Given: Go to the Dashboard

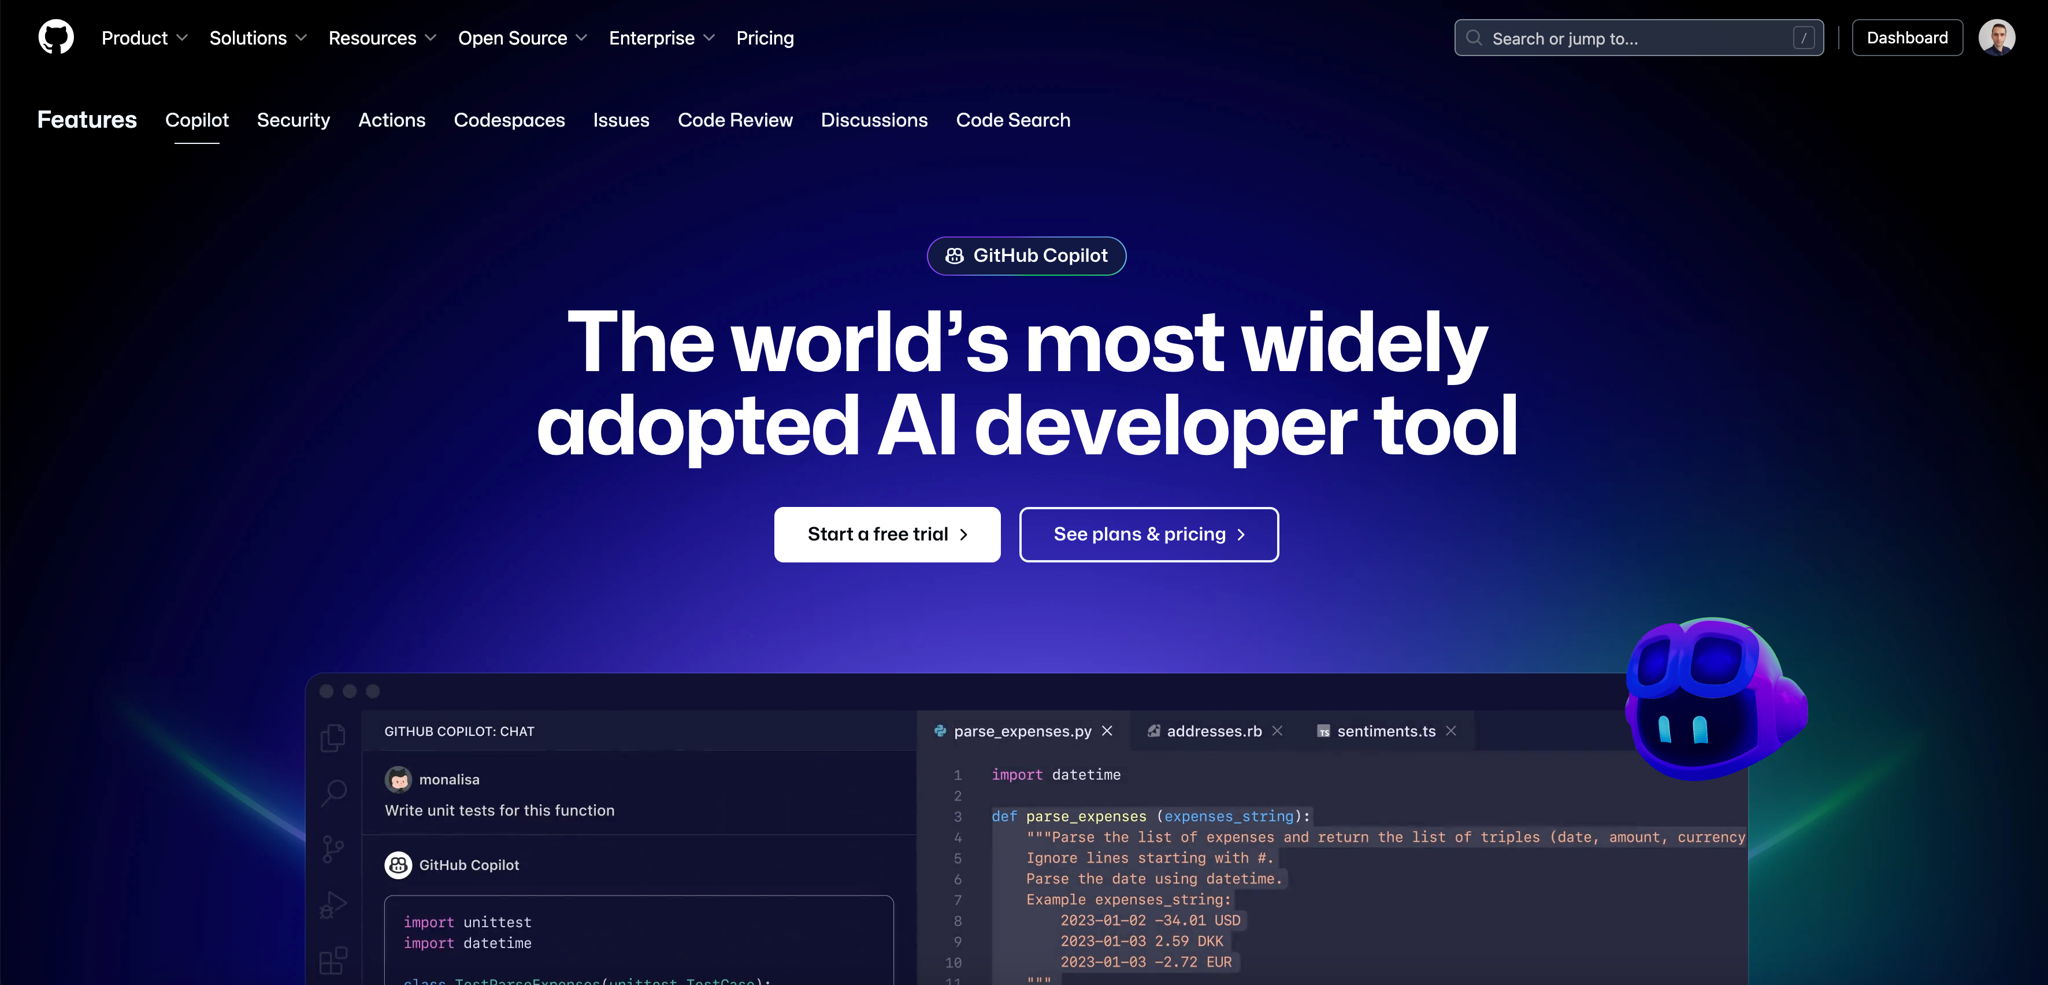Looking at the screenshot, I should pyautogui.click(x=1907, y=38).
